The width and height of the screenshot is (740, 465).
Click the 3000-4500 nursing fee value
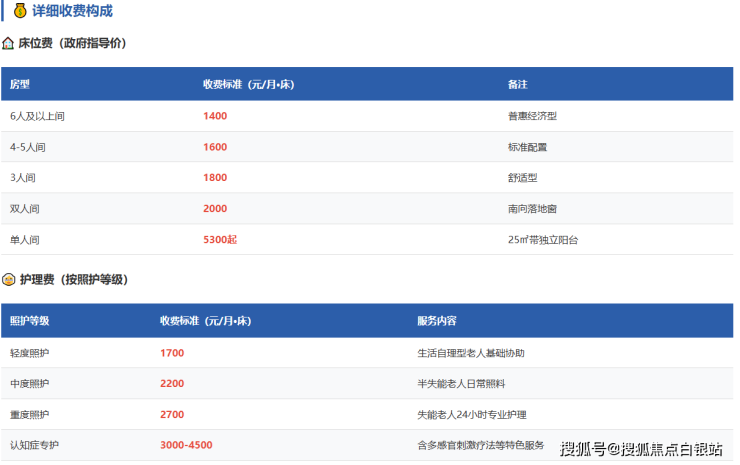[x=186, y=445]
